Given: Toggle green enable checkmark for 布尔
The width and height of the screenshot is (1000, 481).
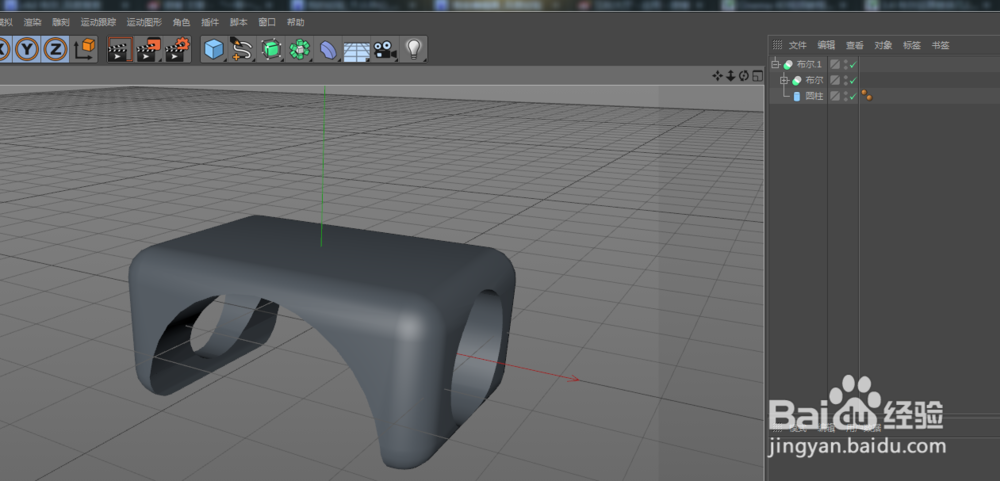Looking at the screenshot, I should (x=853, y=80).
